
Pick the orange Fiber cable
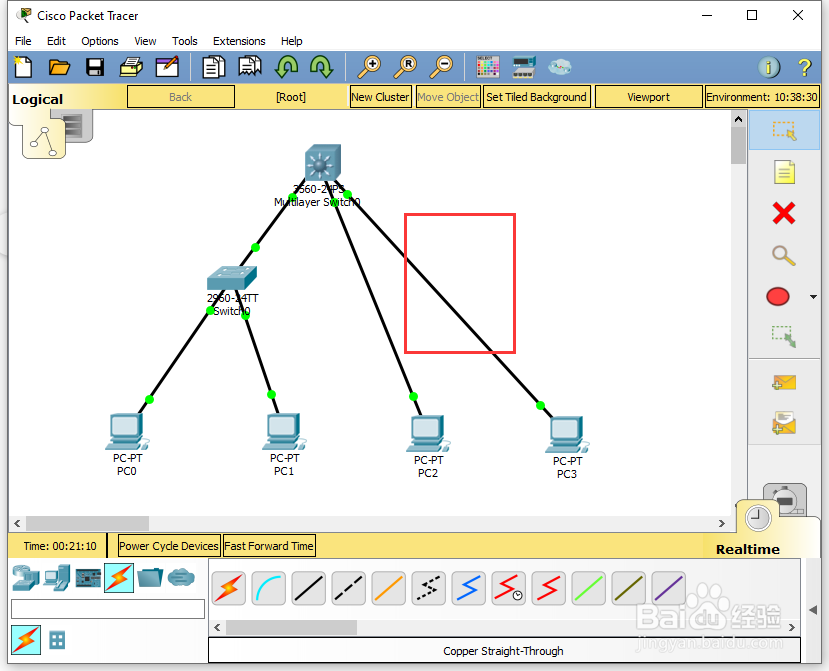tap(389, 588)
